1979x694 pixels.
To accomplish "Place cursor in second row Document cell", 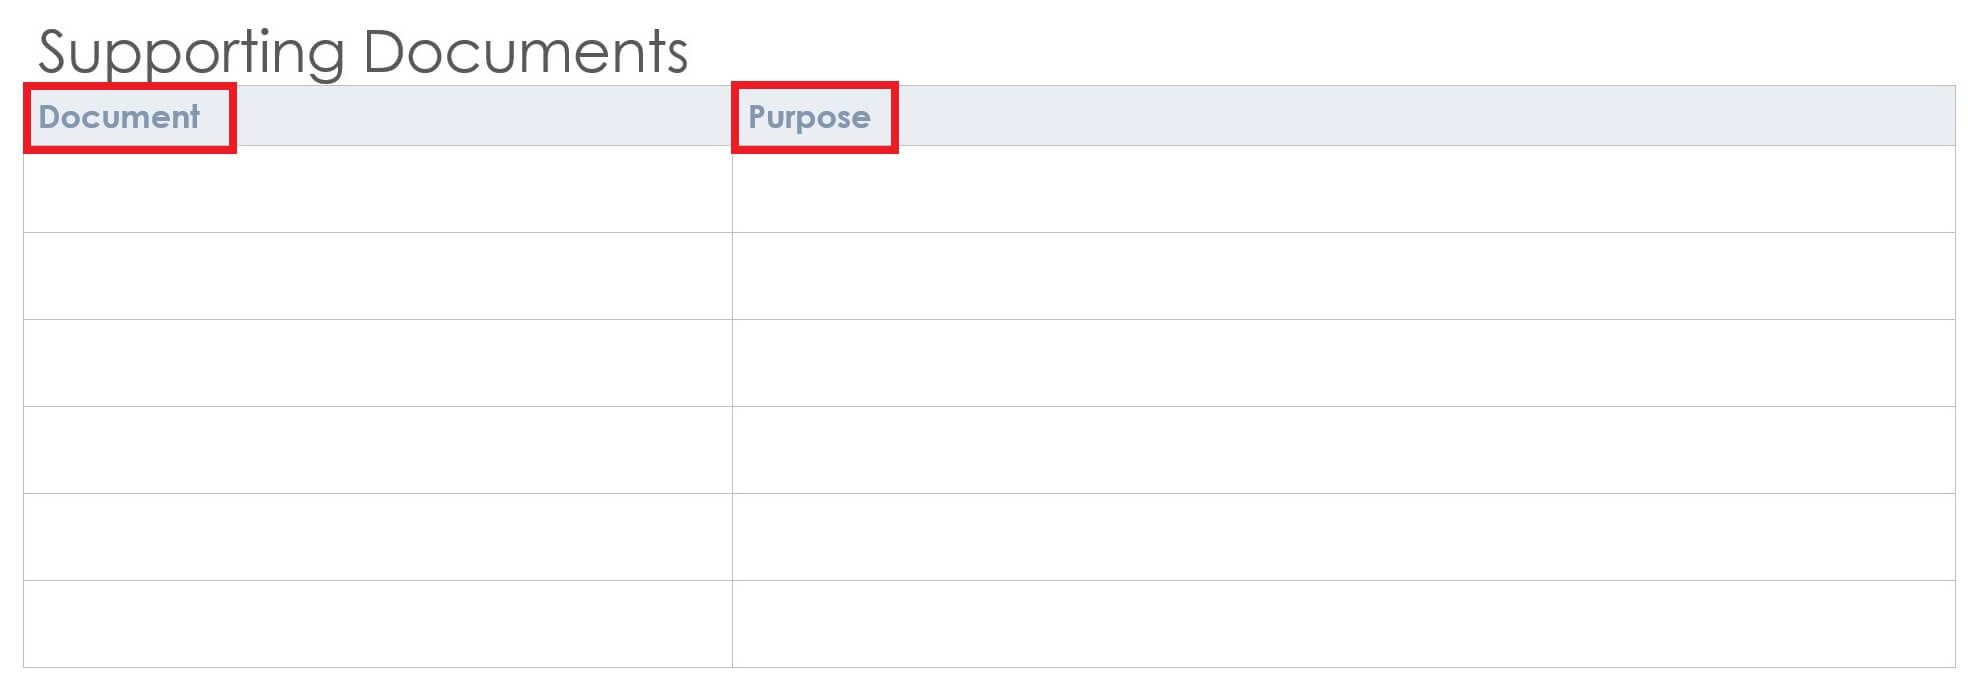I will [378, 276].
